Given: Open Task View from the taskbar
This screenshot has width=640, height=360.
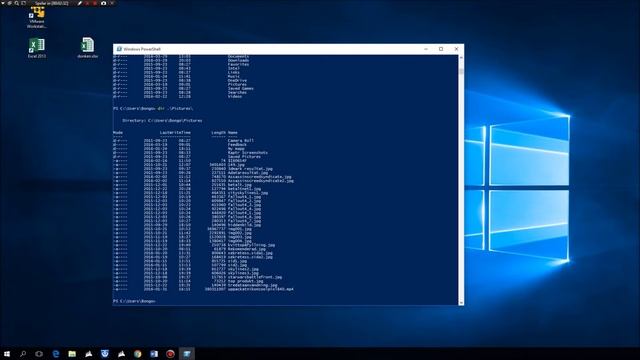Looking at the screenshot, I should click(x=39, y=354).
